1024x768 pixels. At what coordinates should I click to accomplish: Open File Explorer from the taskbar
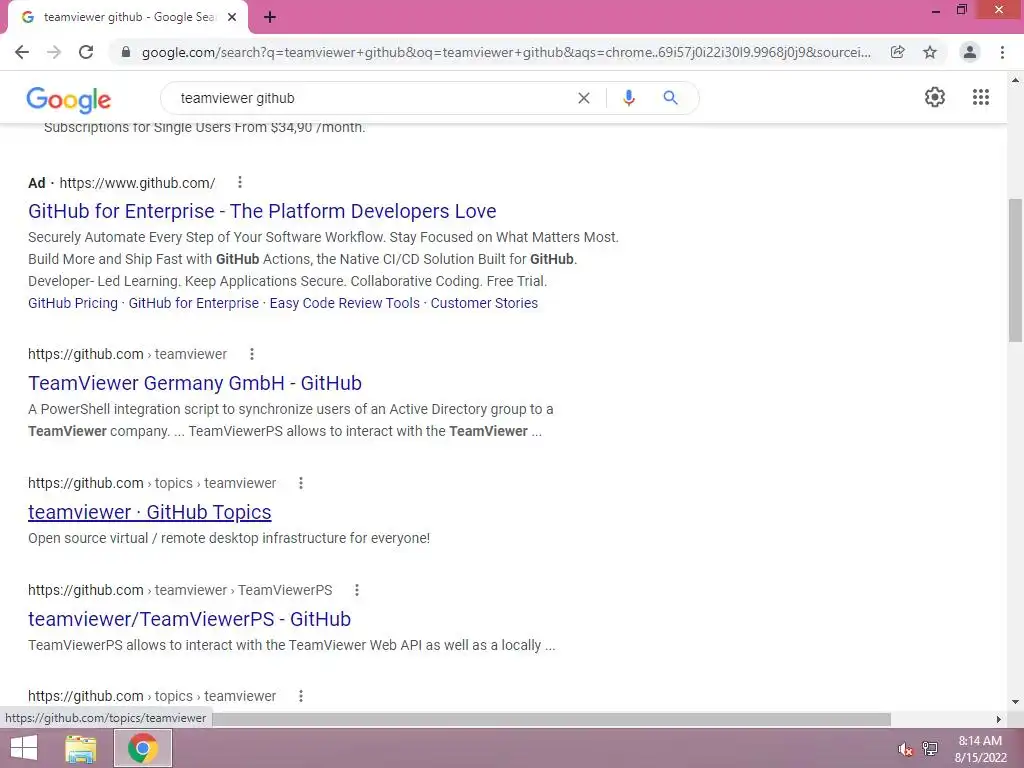pos(81,748)
